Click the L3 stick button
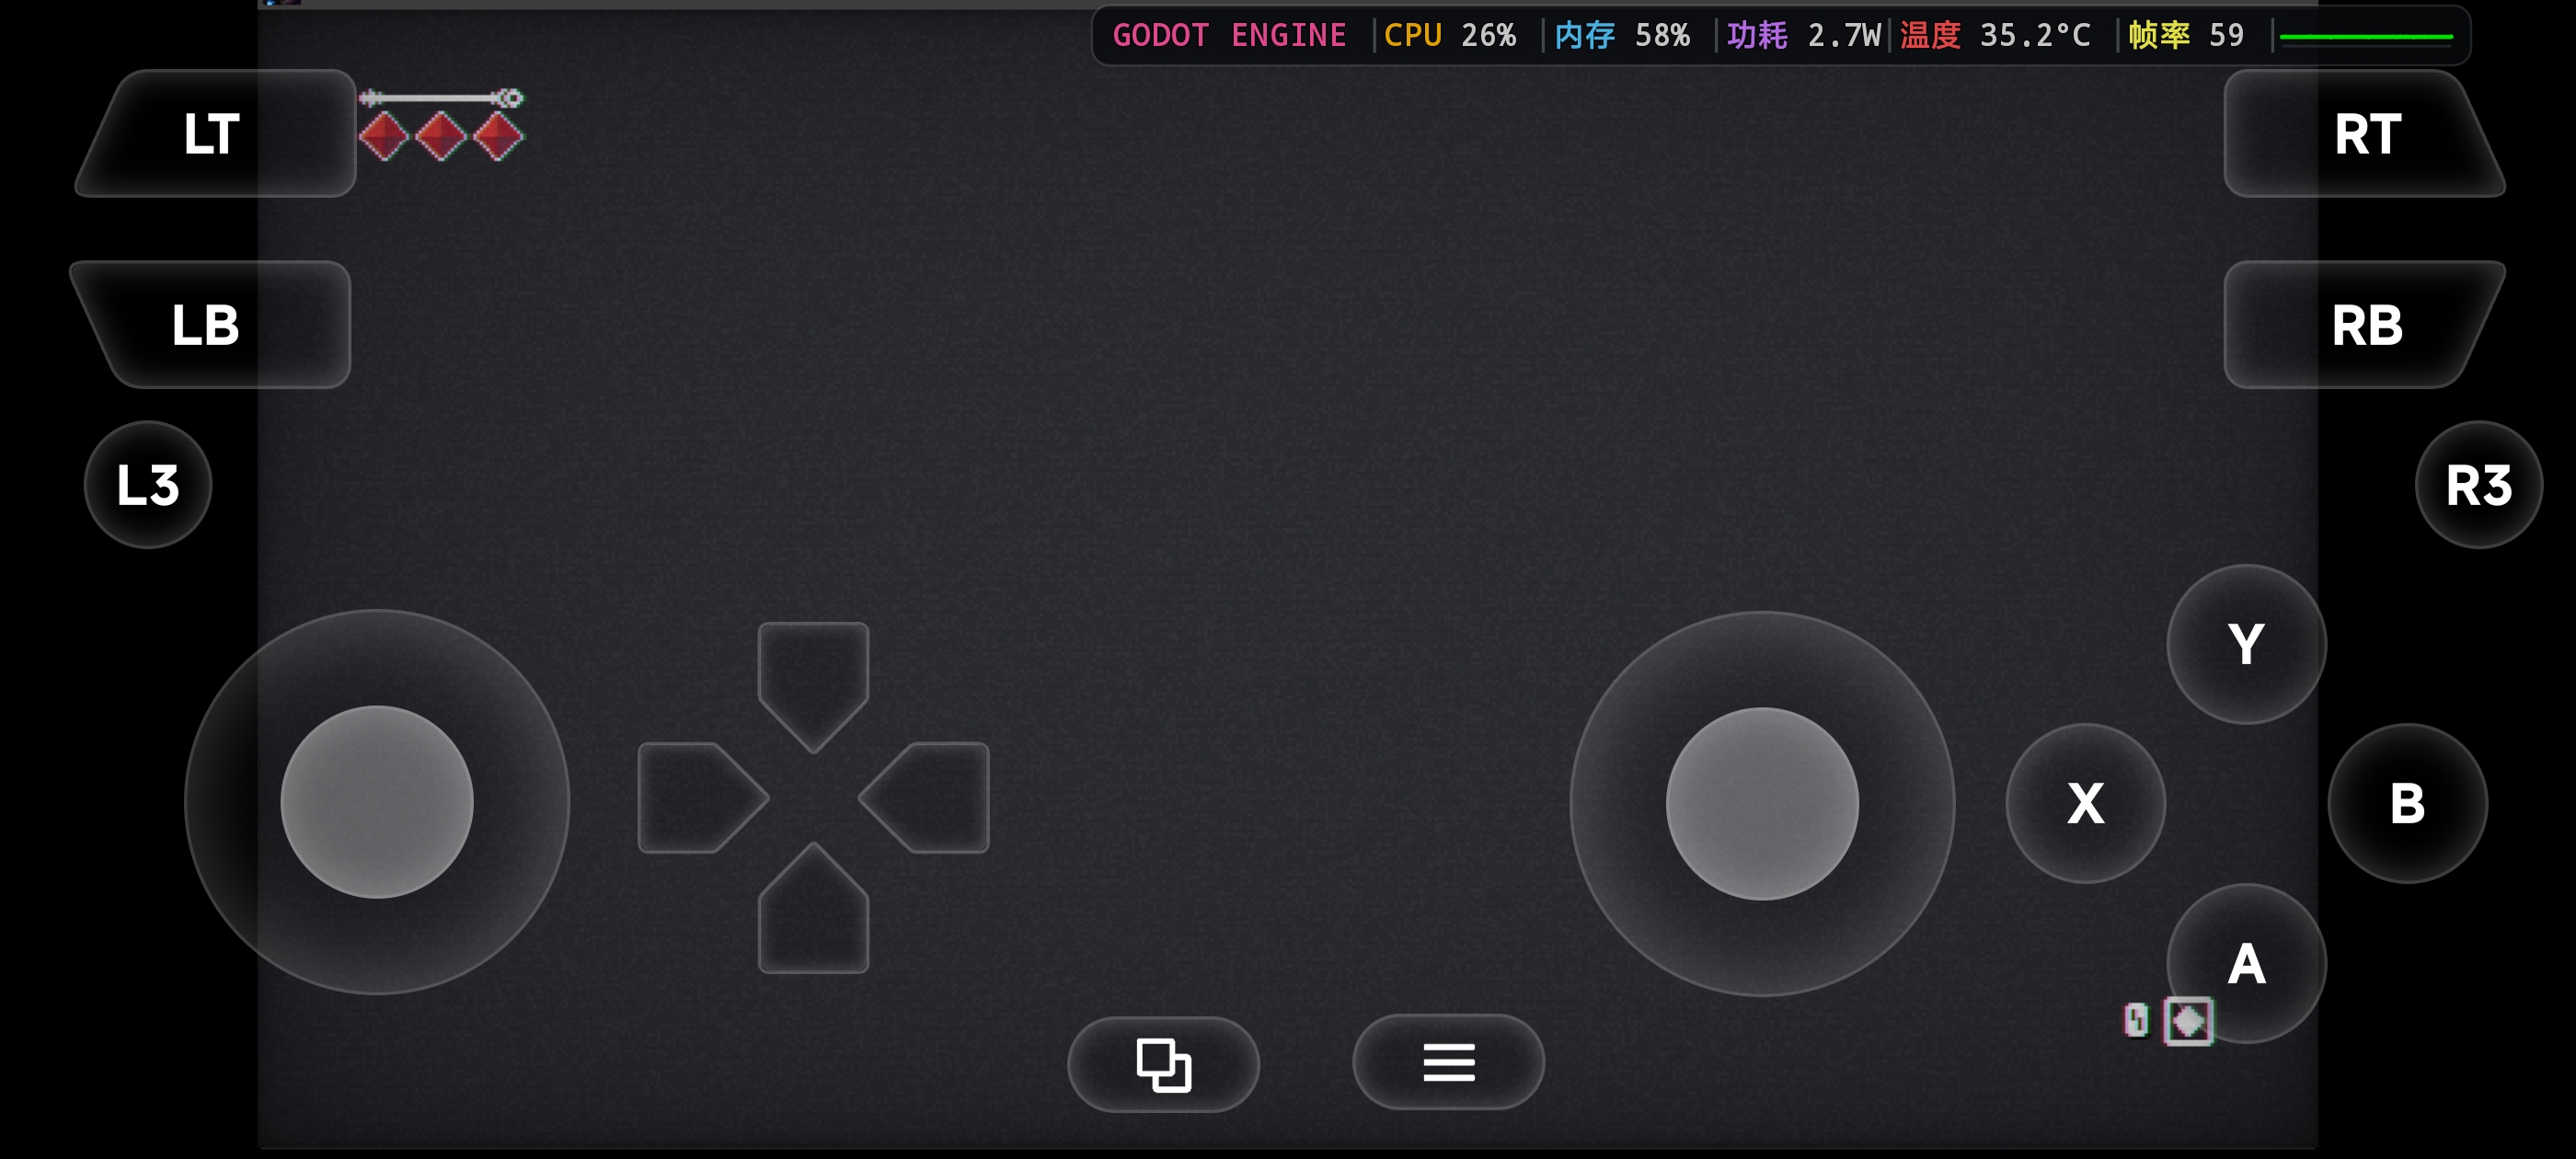Image resolution: width=2576 pixels, height=1159 pixels. 148,485
